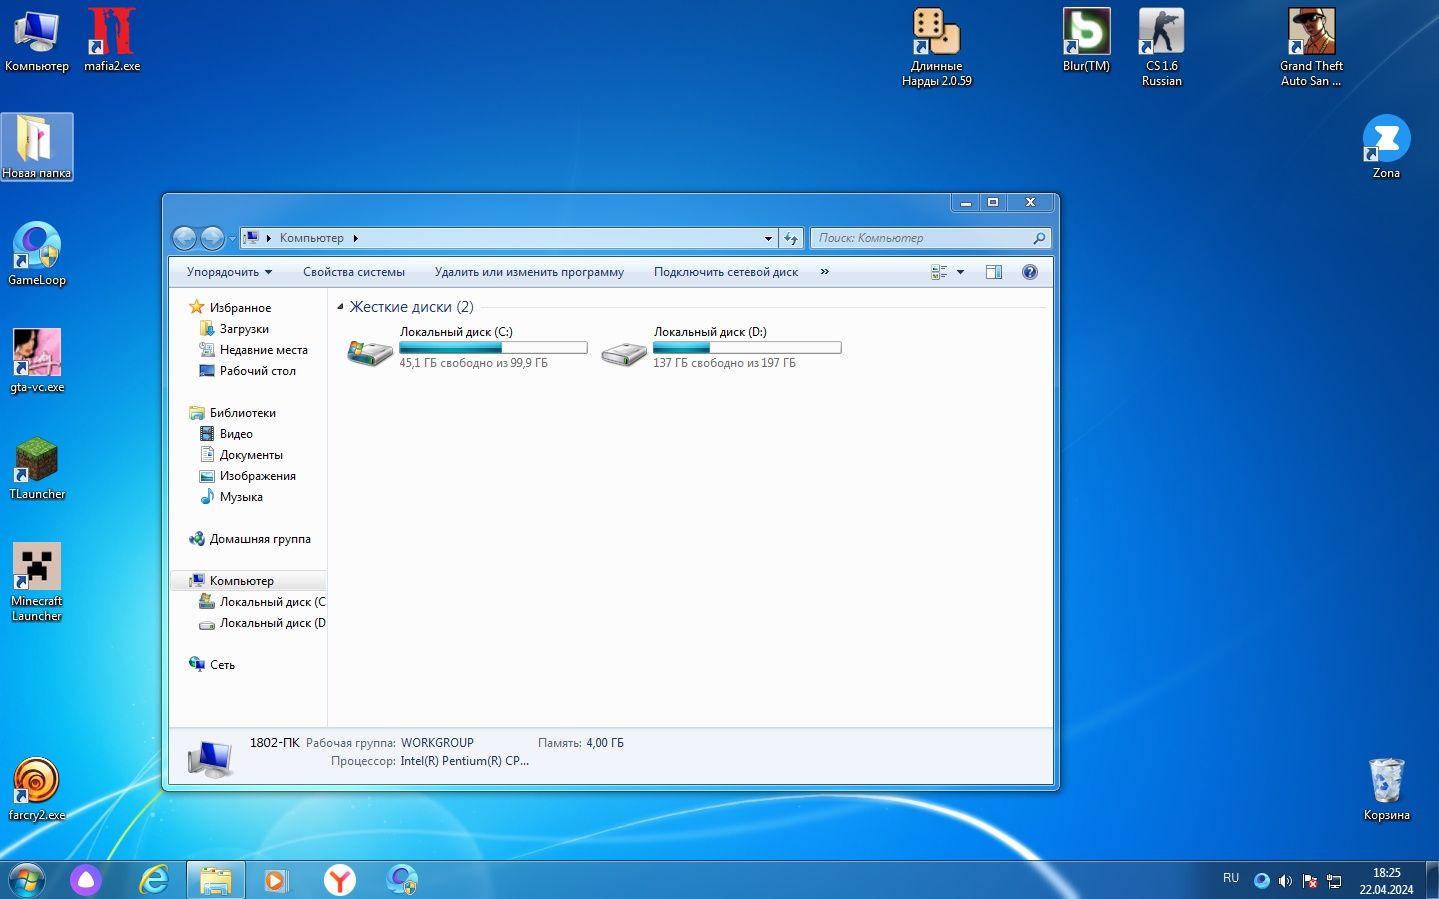Click the D: drive usage bar
The width and height of the screenshot is (1439, 899).
(747, 348)
